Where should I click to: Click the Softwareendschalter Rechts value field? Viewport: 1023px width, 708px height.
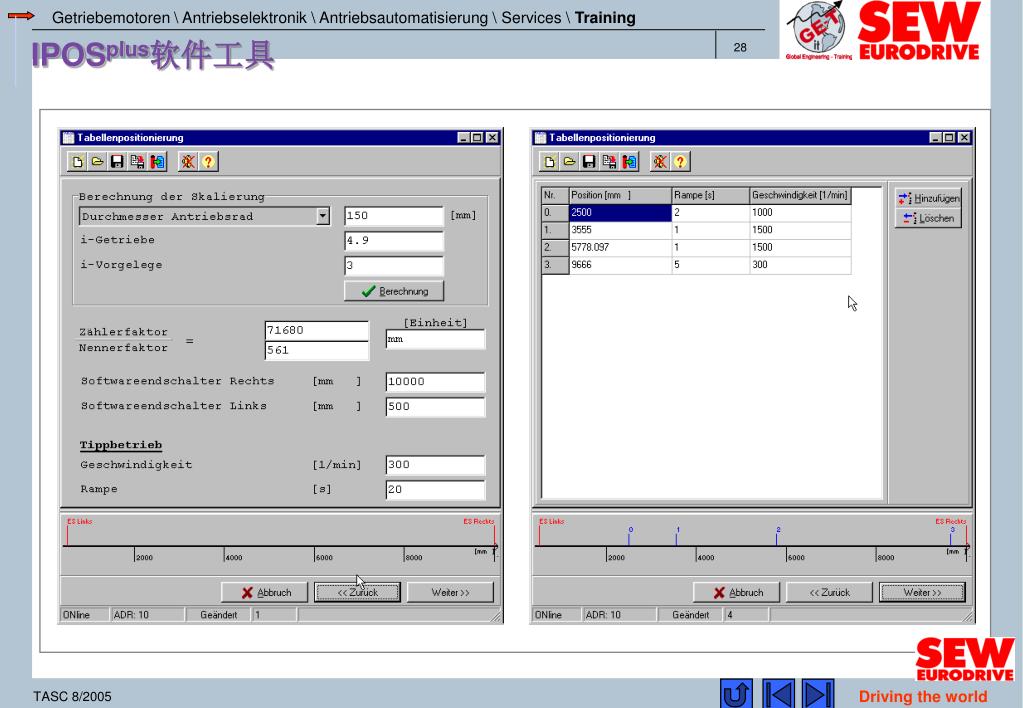pyautogui.click(x=434, y=382)
